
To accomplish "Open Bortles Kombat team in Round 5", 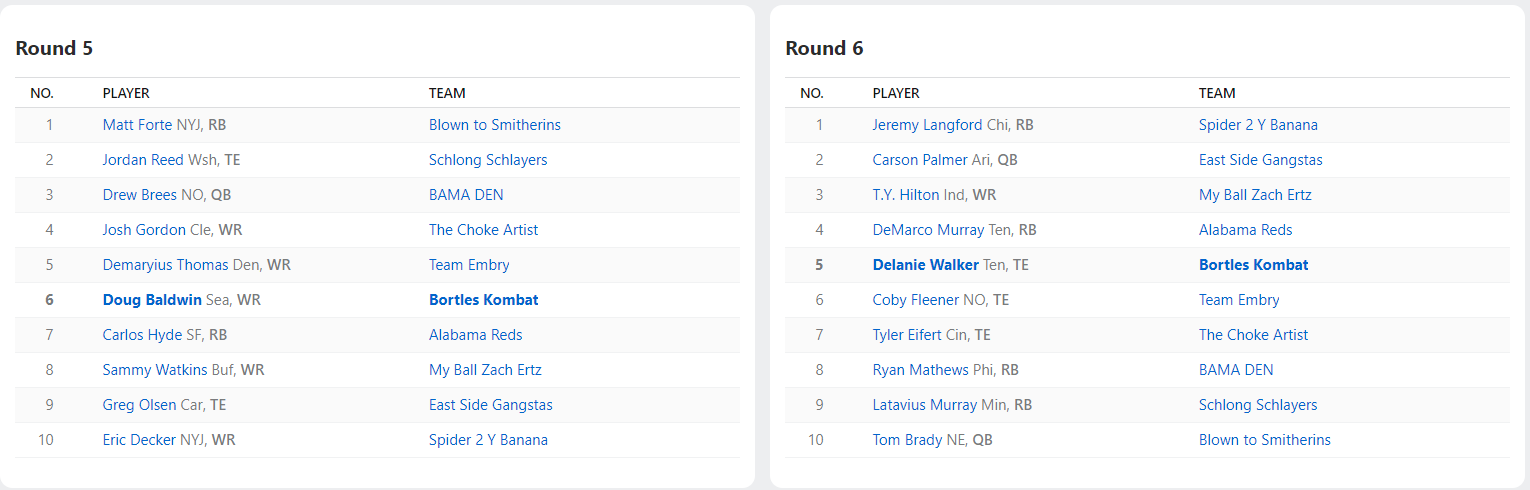I will [x=483, y=300].
